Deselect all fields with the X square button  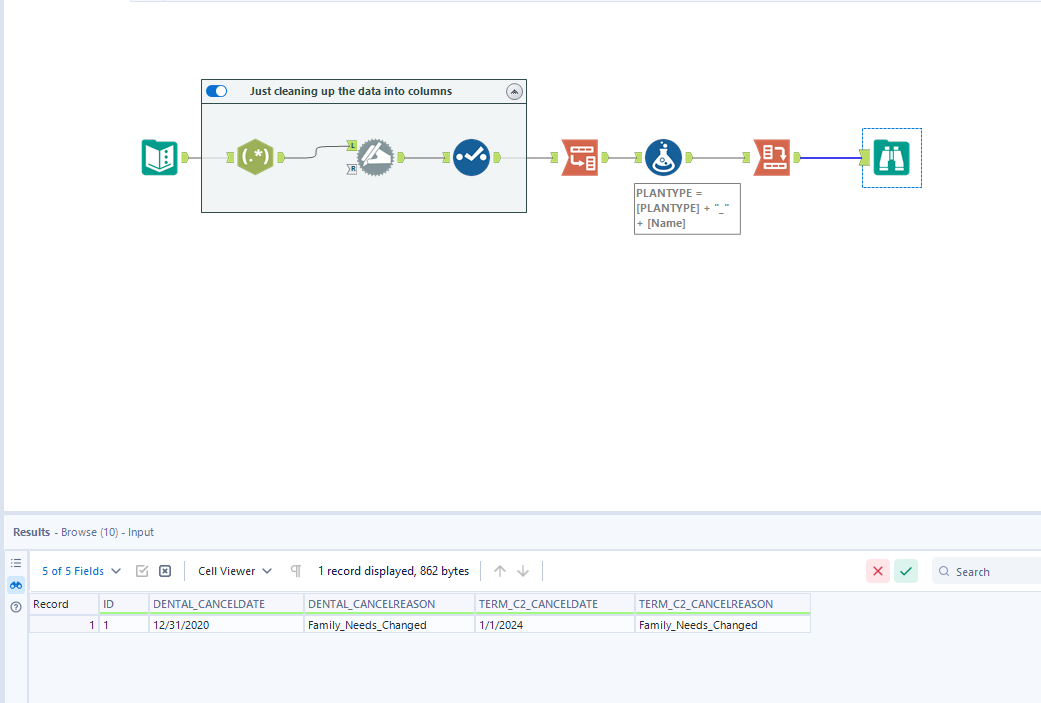pos(165,570)
